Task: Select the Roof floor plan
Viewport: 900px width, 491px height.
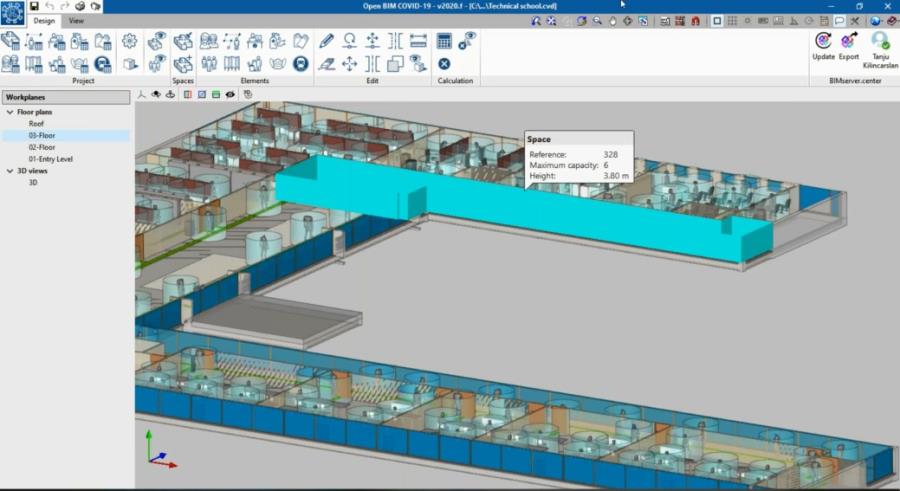Action: (36, 123)
